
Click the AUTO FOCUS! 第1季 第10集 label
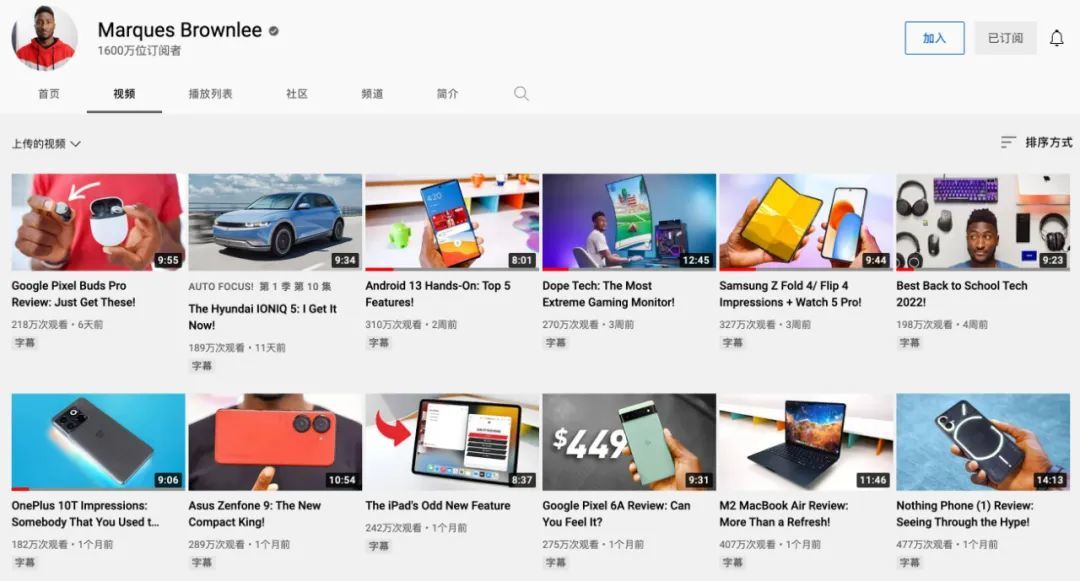point(260,286)
